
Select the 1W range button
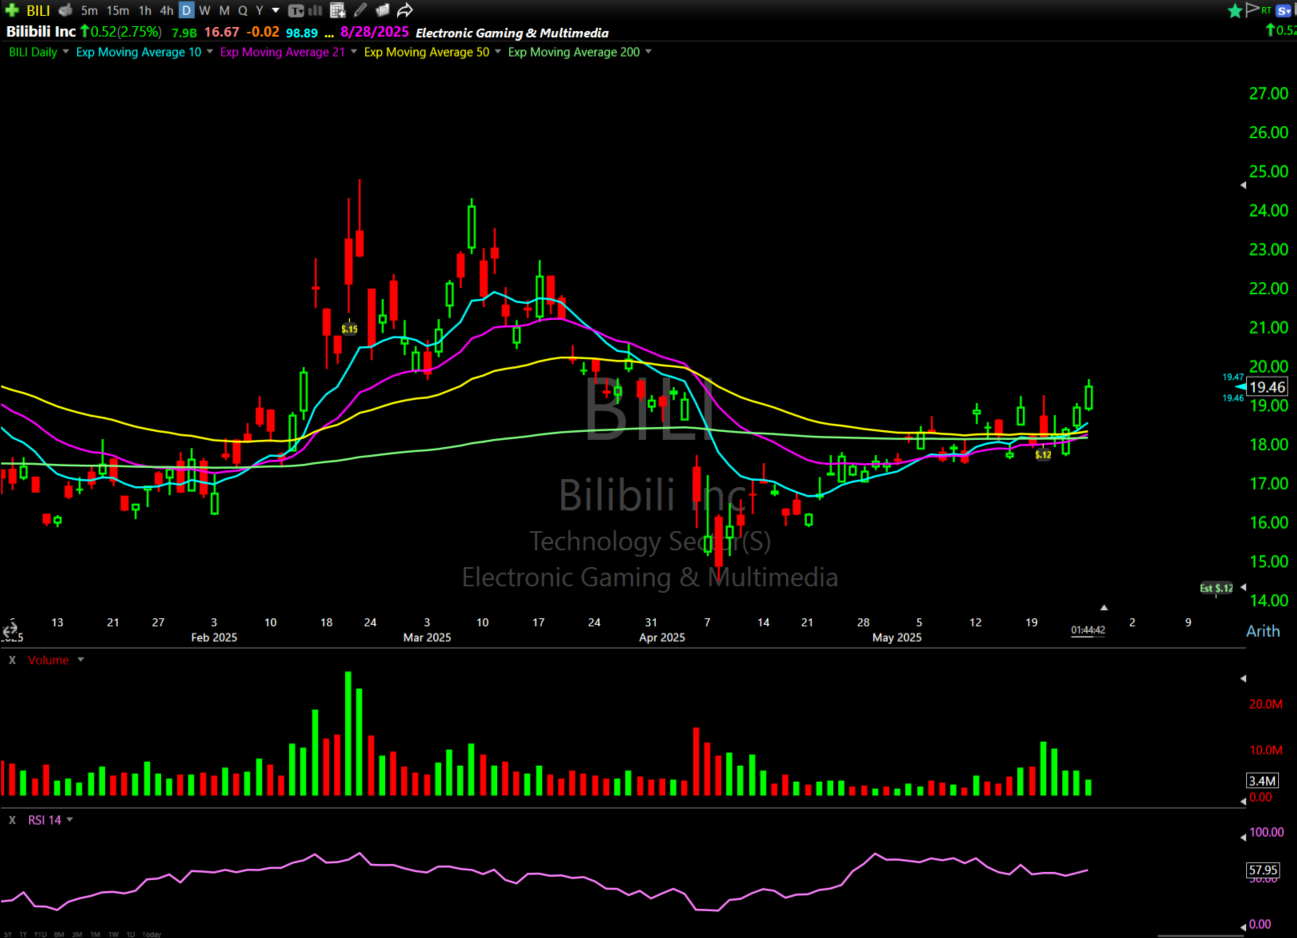[x=113, y=934]
